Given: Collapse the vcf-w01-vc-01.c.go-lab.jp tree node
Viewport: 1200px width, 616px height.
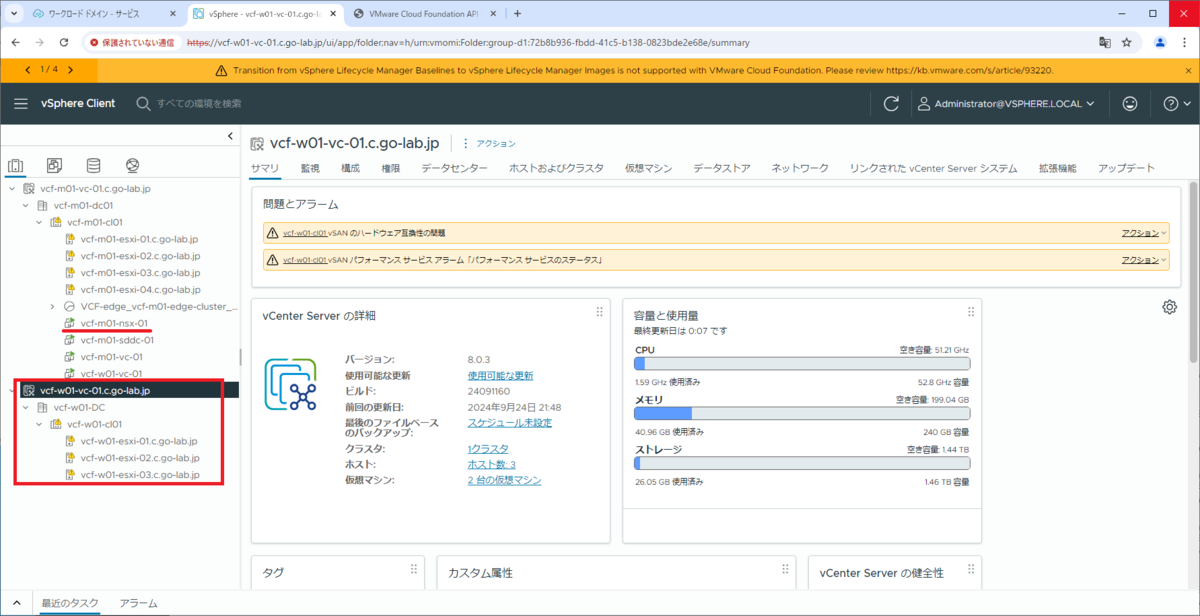Looking at the screenshot, I should tap(12, 391).
